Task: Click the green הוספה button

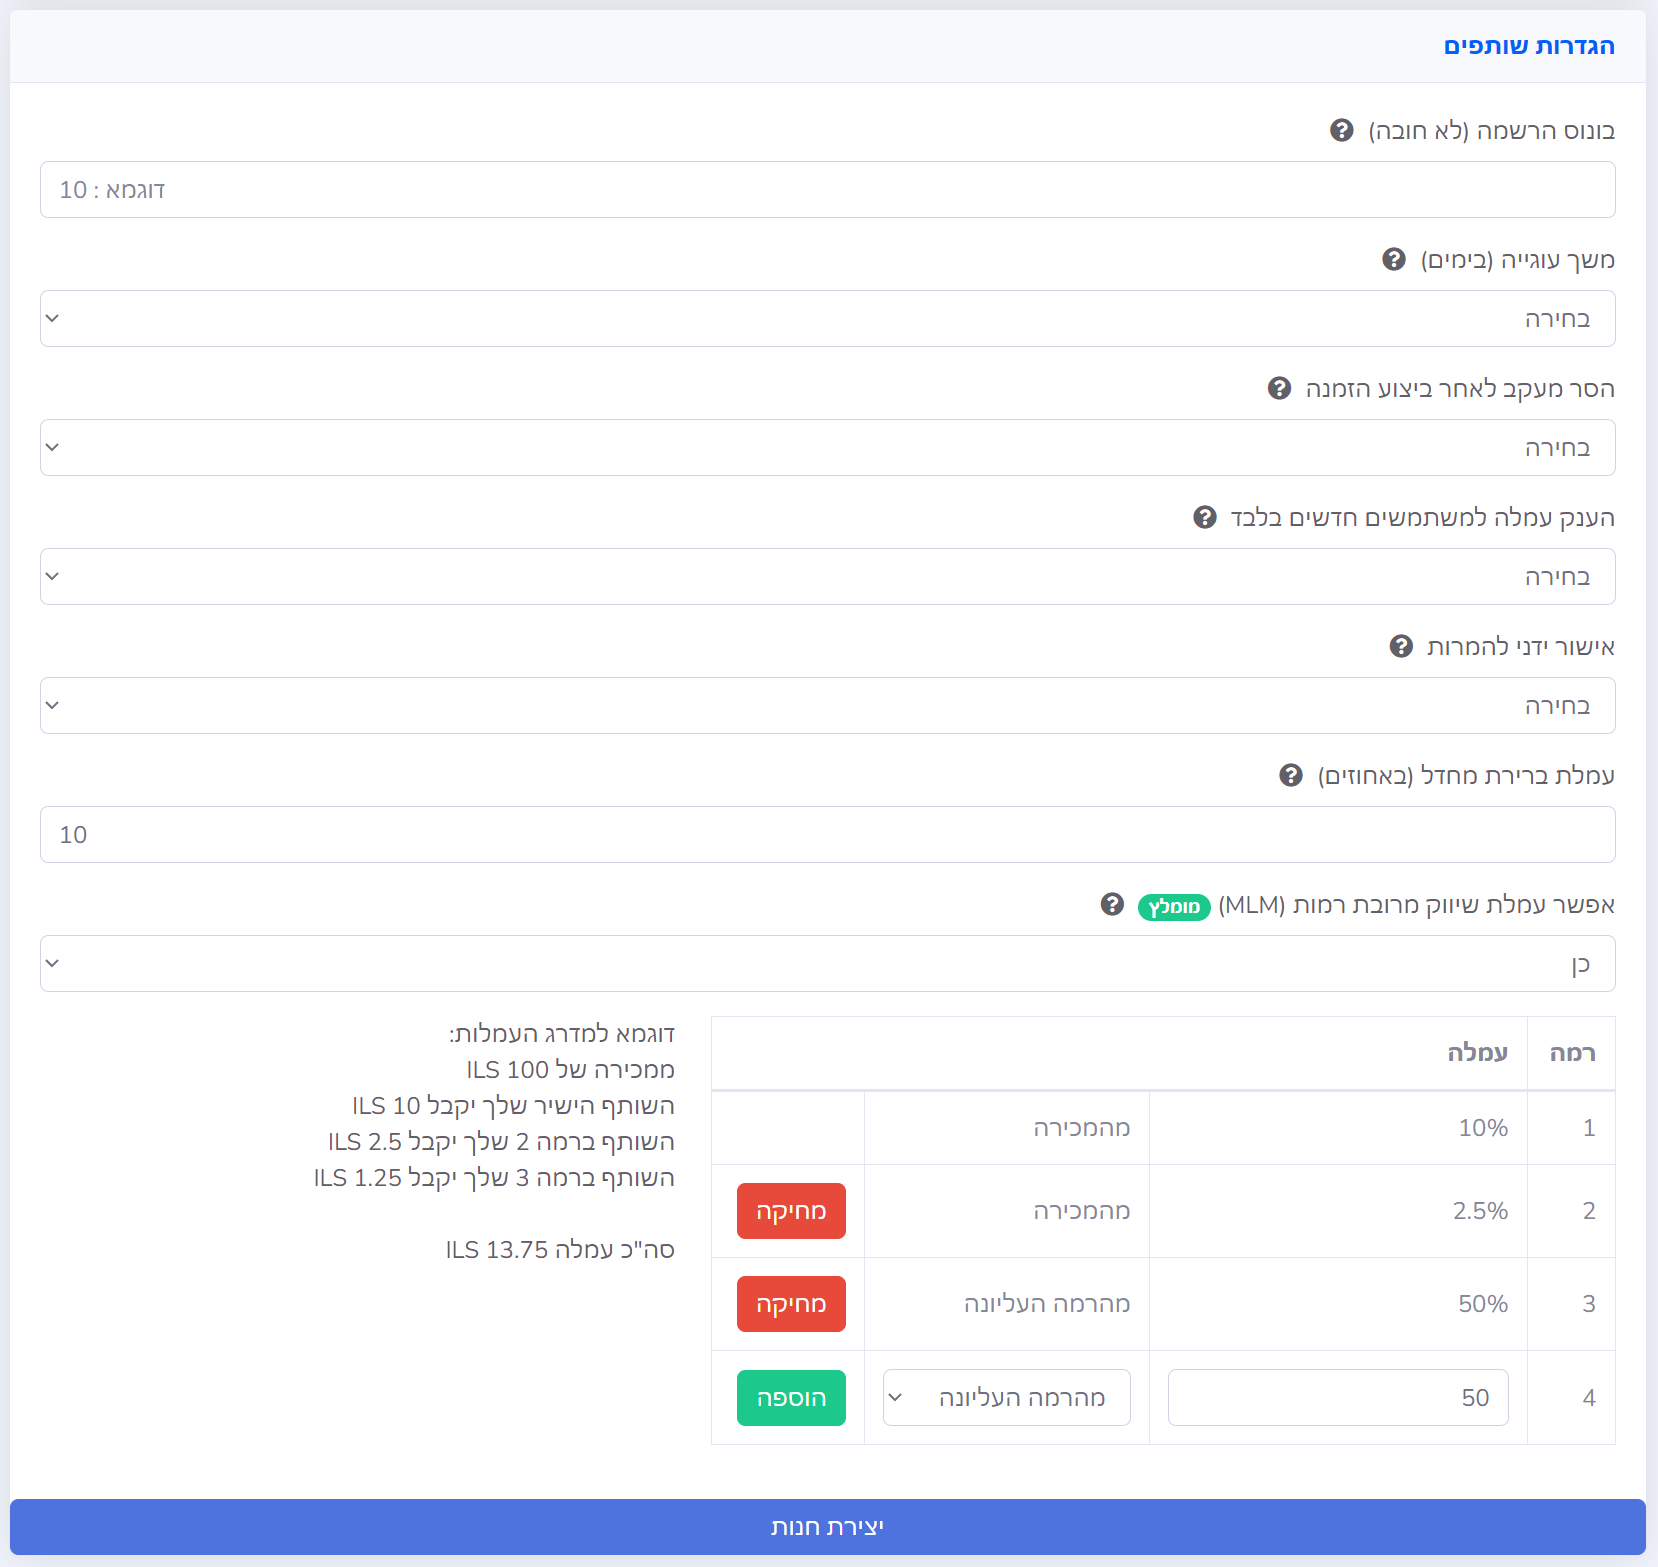Action: (791, 1398)
